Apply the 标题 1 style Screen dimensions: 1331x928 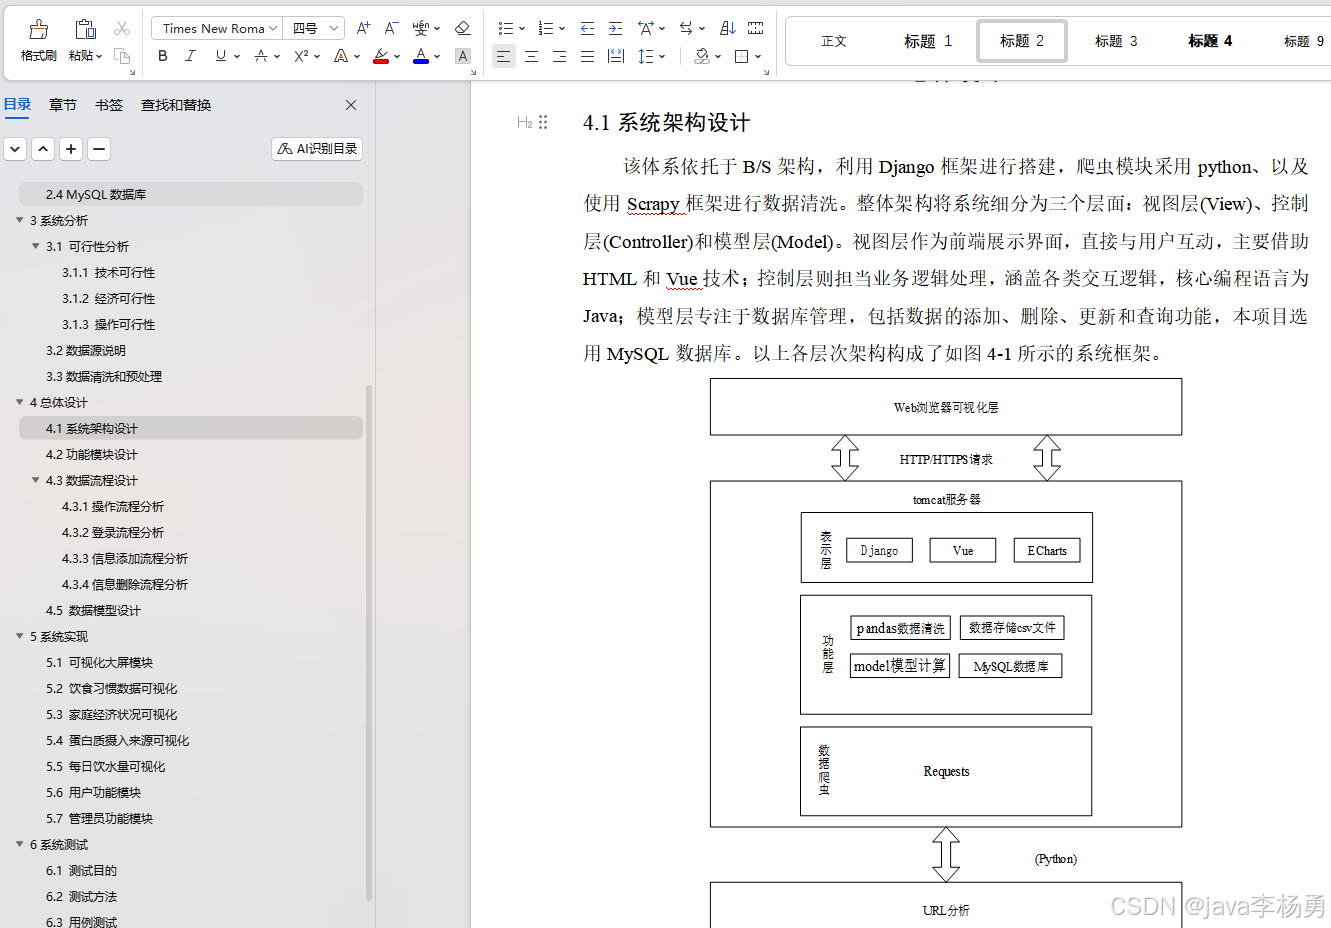928,41
